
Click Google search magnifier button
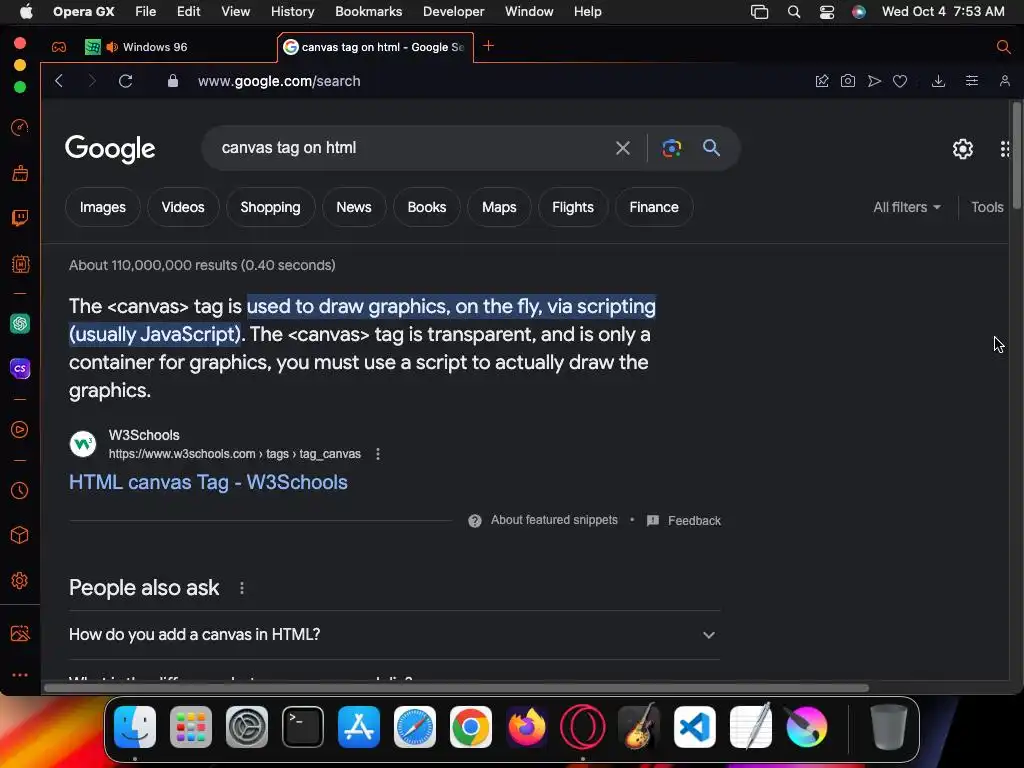tap(711, 148)
